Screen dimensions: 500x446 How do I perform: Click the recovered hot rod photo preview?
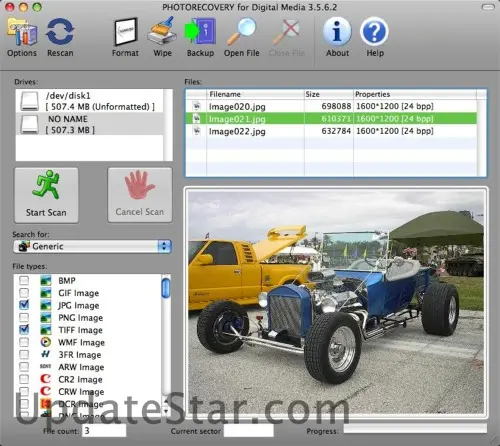336,302
